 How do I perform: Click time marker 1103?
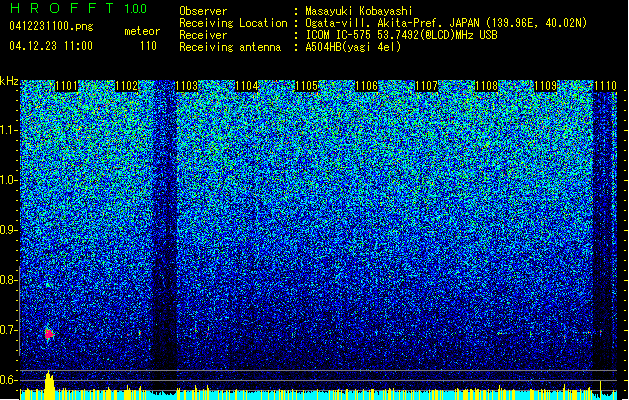coord(187,86)
